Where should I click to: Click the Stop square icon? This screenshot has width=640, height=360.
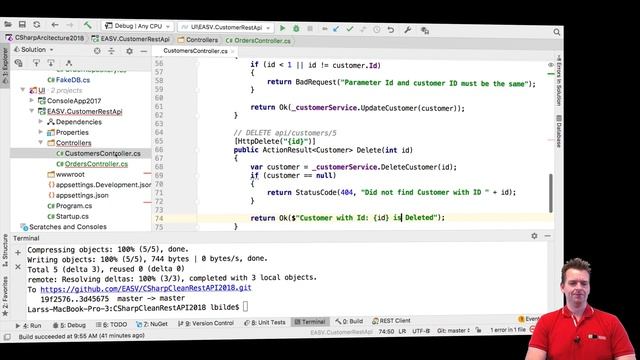(310, 29)
